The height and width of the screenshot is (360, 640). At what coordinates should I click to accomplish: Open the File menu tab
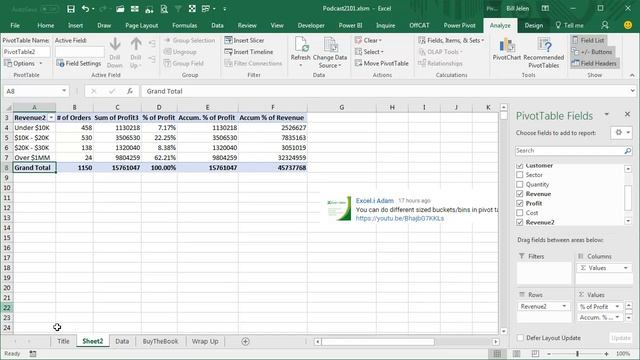pos(15,25)
